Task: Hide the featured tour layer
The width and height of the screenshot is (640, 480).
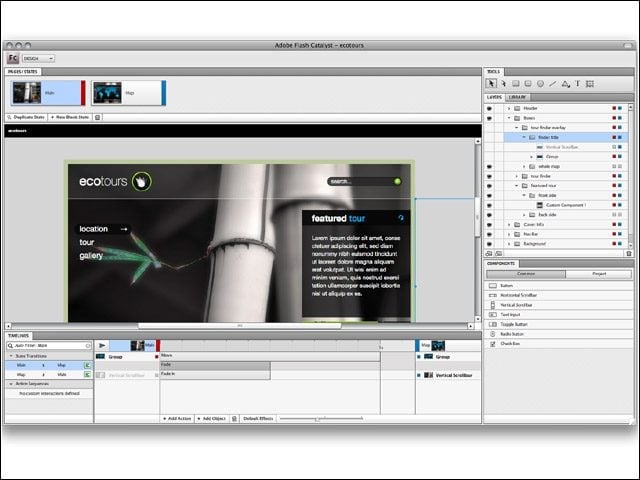Action: coord(489,186)
